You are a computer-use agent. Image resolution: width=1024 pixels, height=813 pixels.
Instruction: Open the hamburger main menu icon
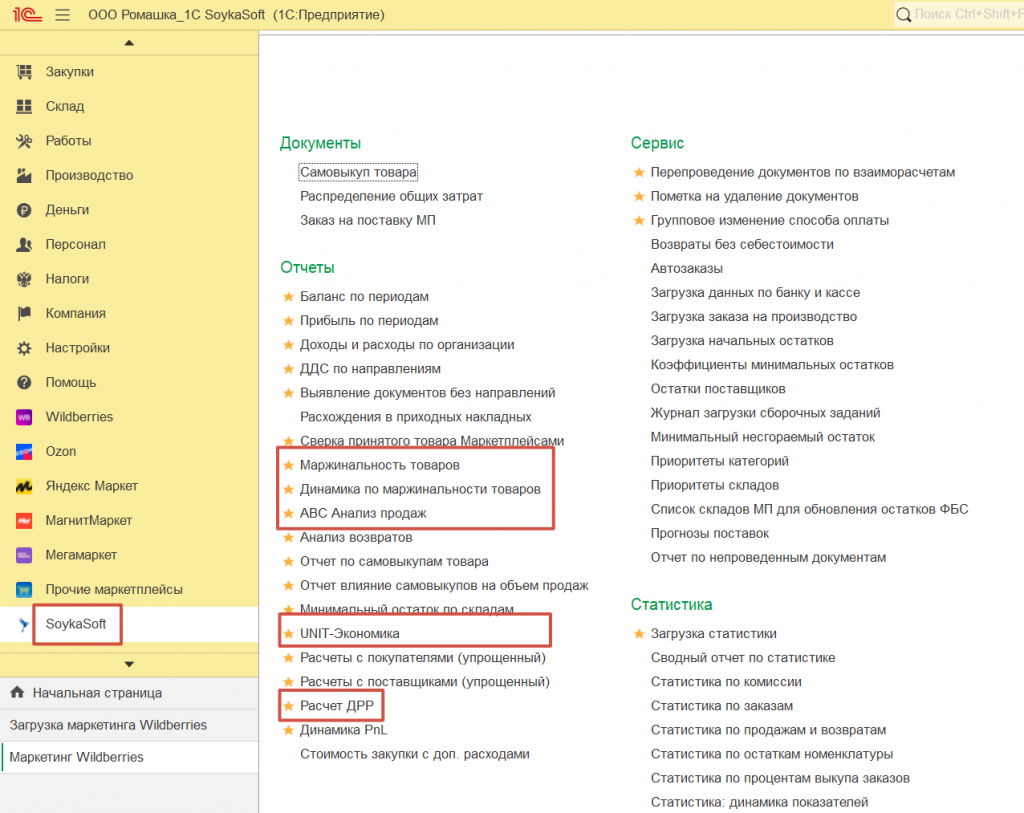[x=62, y=15]
